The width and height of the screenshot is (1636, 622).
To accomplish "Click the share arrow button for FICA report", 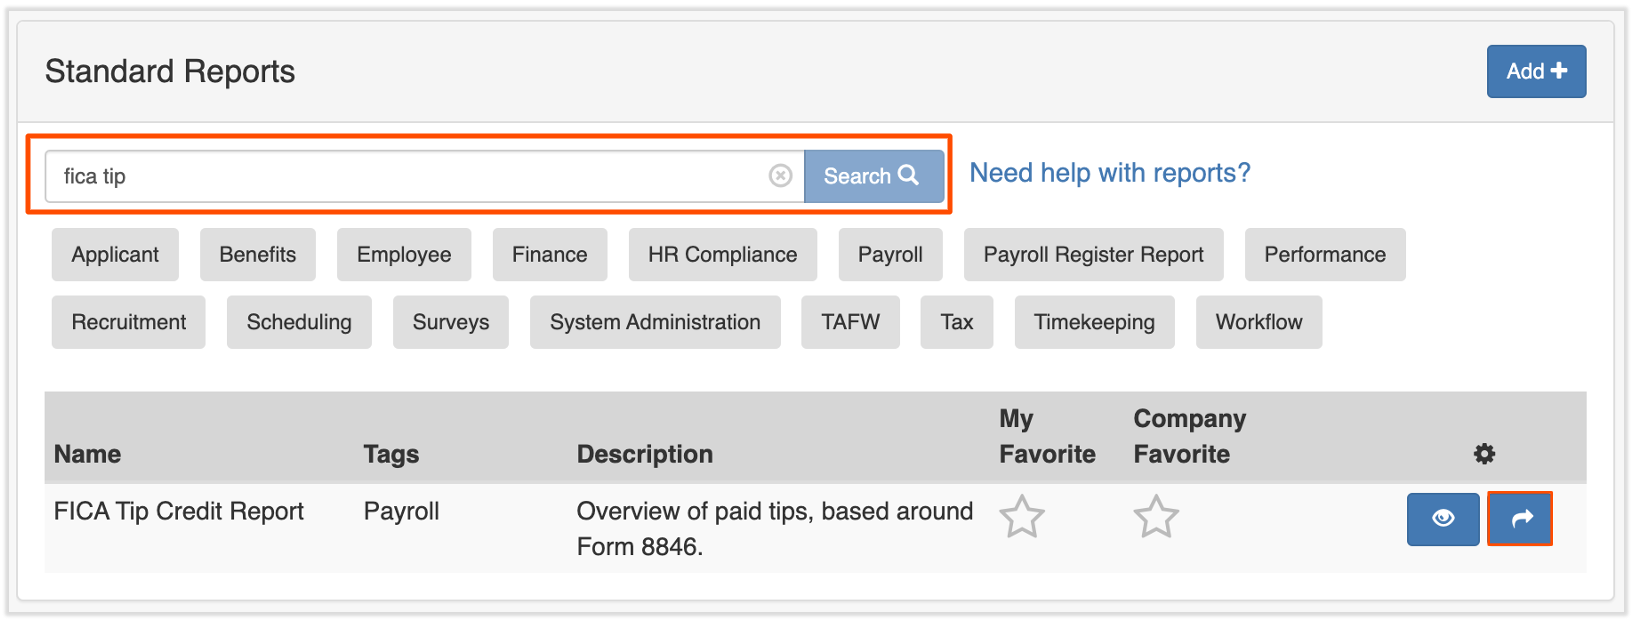I will click(1520, 518).
